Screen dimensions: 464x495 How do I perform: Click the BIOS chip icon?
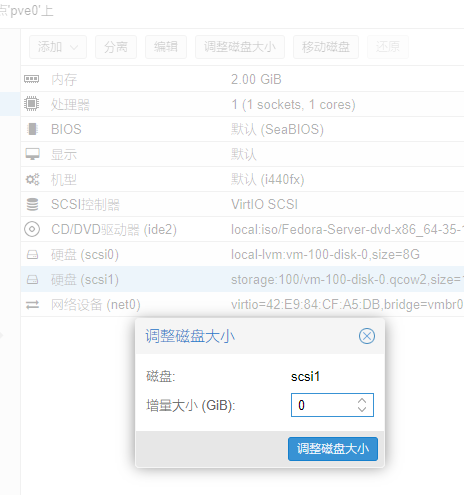[32, 129]
